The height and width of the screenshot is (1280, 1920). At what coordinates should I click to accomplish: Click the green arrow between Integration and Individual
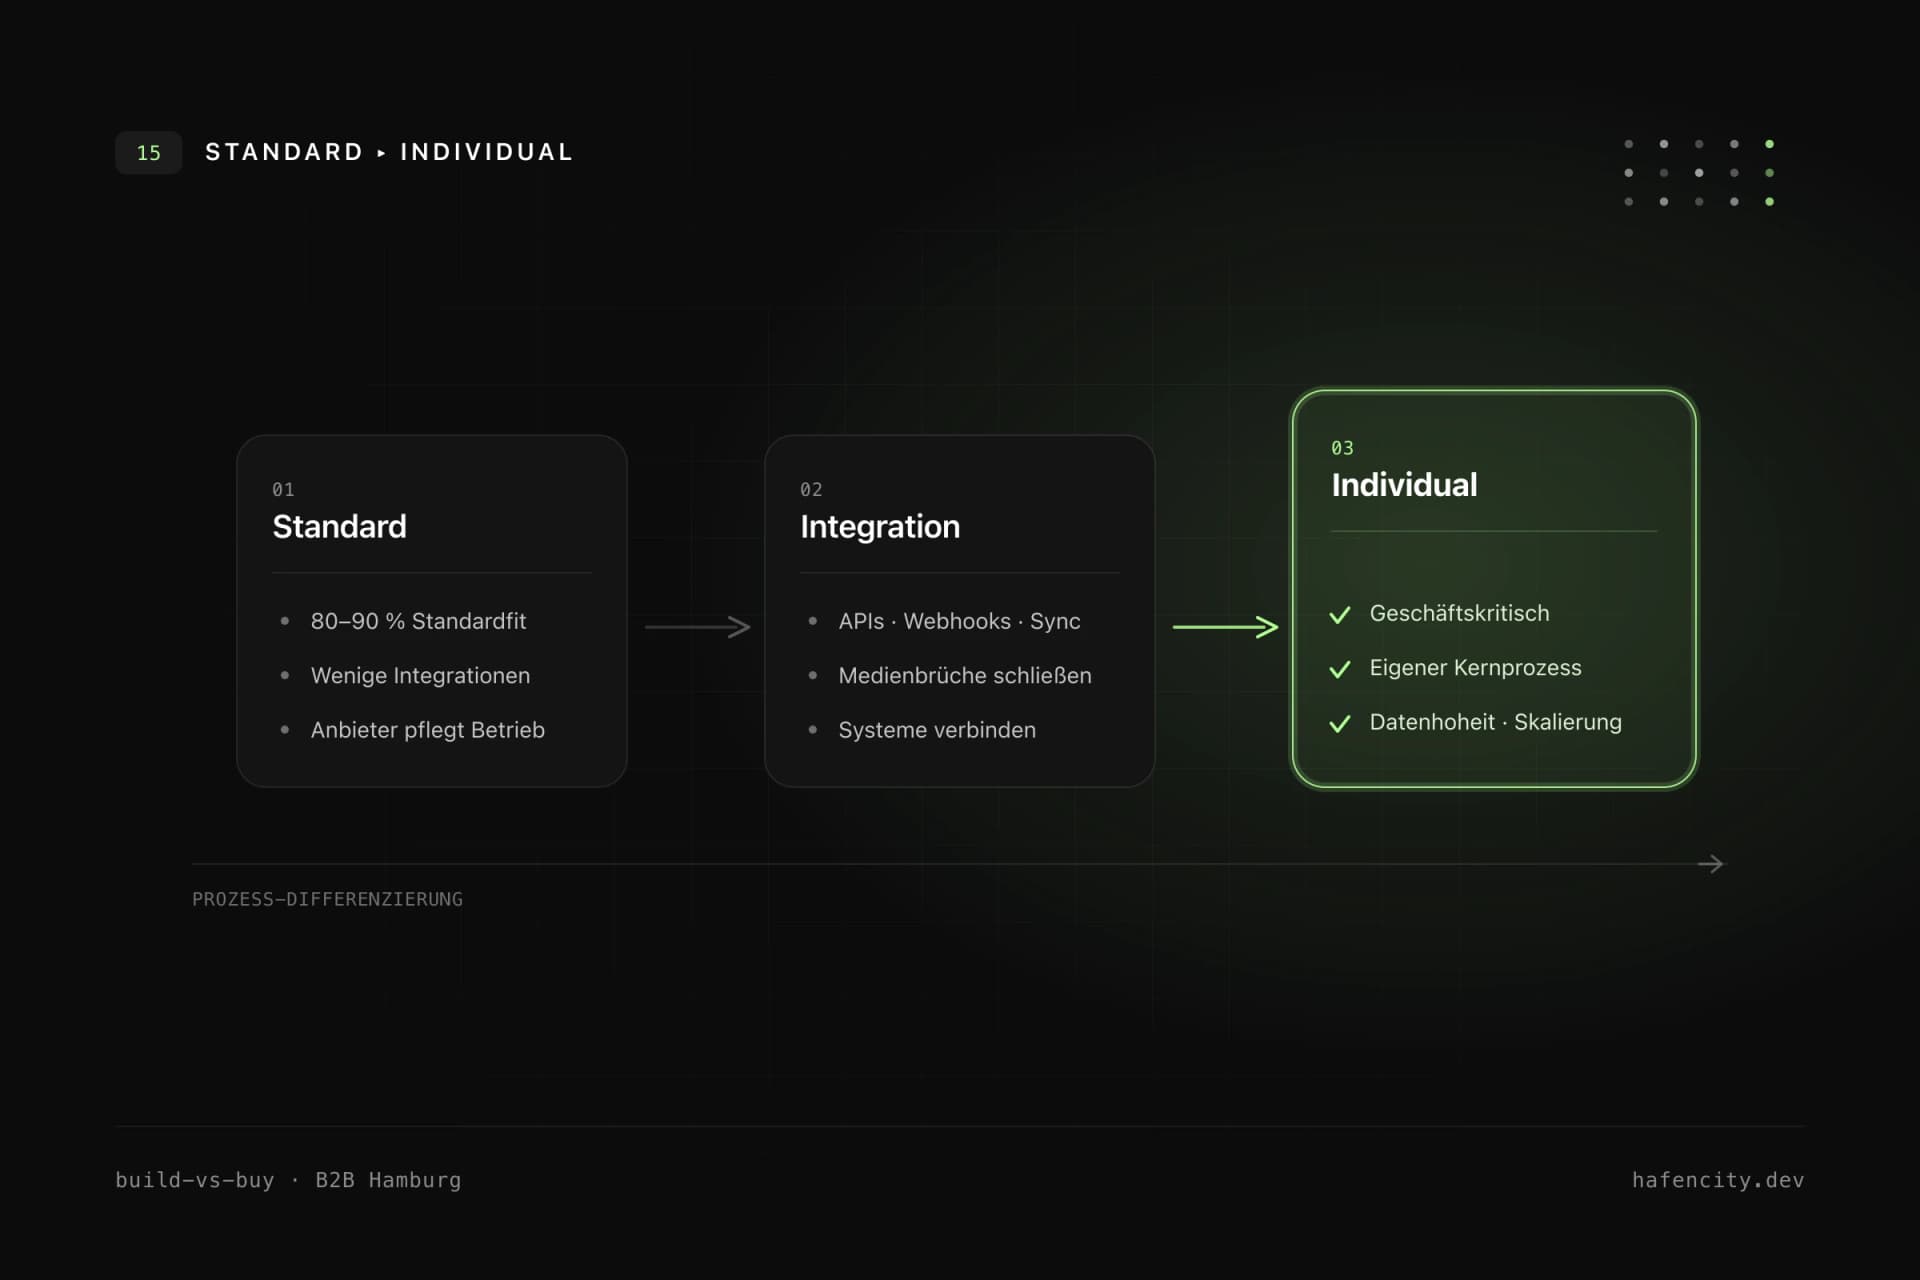point(1225,627)
